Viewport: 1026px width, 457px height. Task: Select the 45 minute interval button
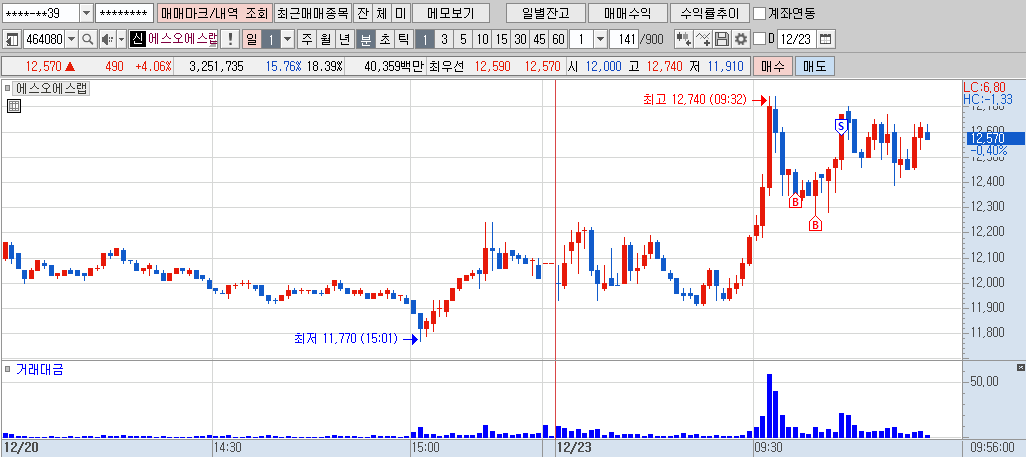539,39
